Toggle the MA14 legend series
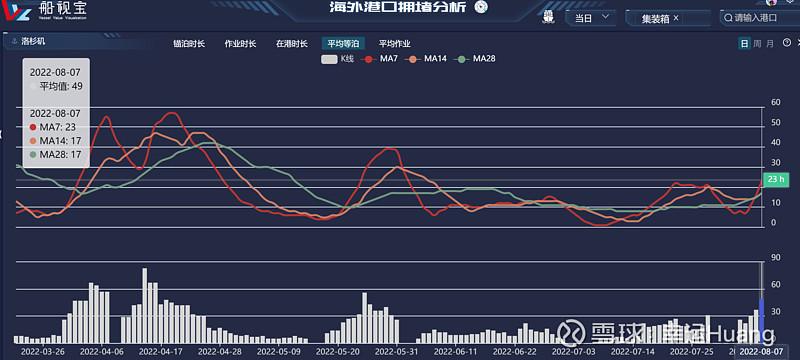Screen dimensions: 800x360 click(x=426, y=59)
